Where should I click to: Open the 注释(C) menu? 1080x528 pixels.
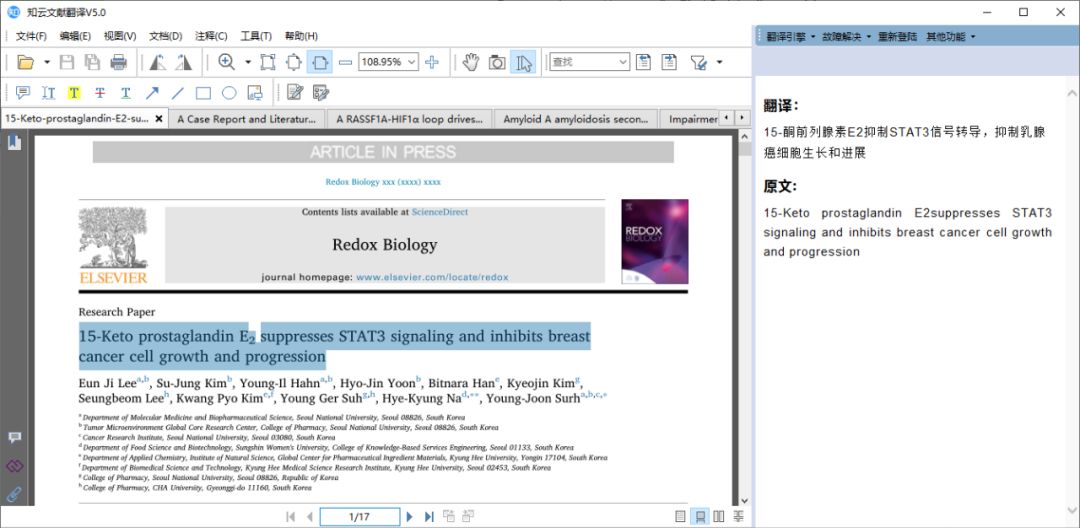[x=211, y=36]
